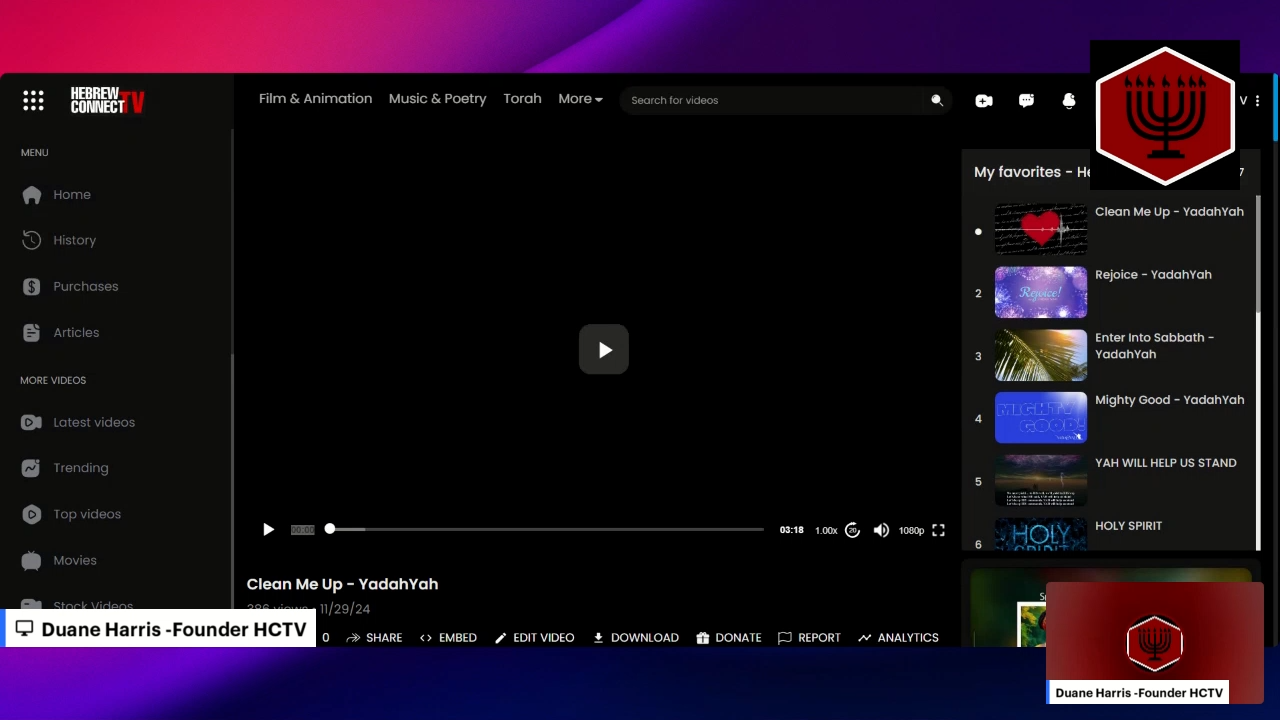Open the History page
The height and width of the screenshot is (720, 1280).
tap(75, 240)
